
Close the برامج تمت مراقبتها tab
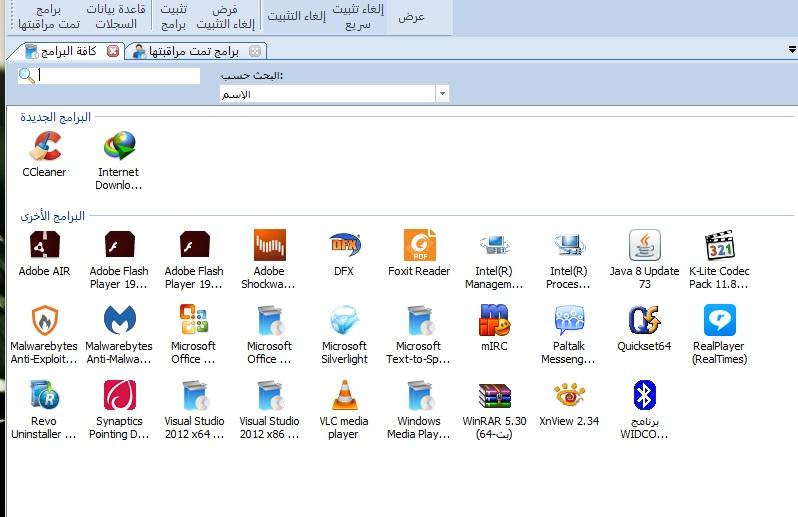pos(255,51)
